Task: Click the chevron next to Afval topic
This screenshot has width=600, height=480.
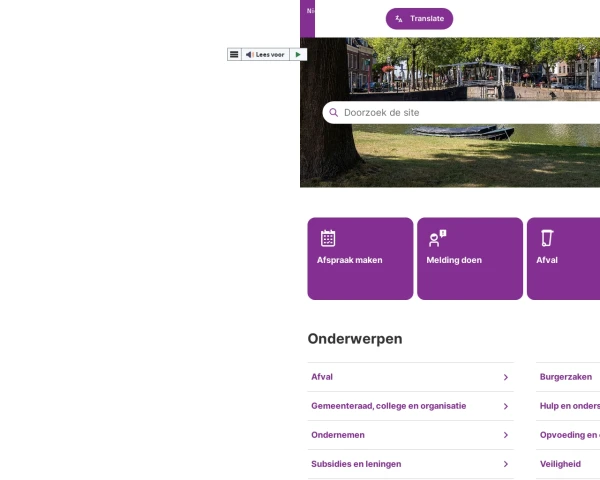Action: 506,377
